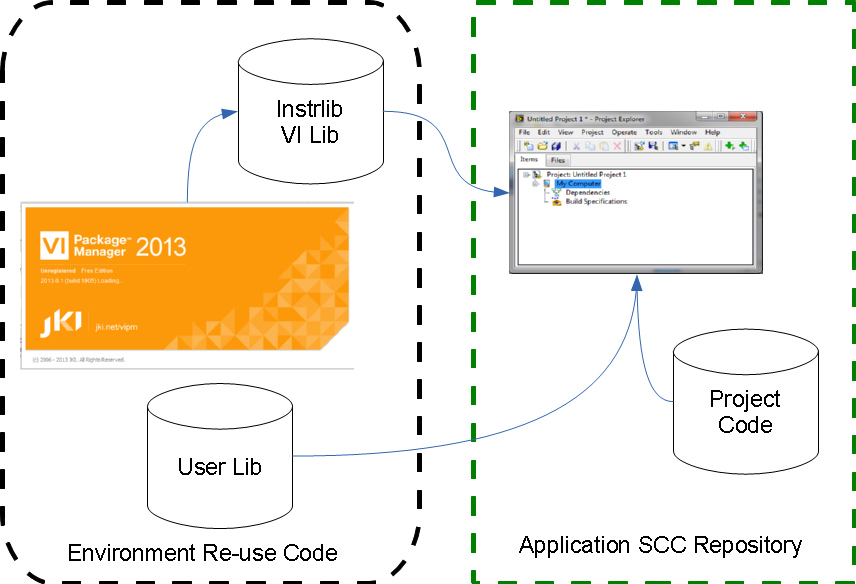The width and height of the screenshot is (856, 584).
Task: Click the Project Code cylinder
Action: click(x=746, y=401)
